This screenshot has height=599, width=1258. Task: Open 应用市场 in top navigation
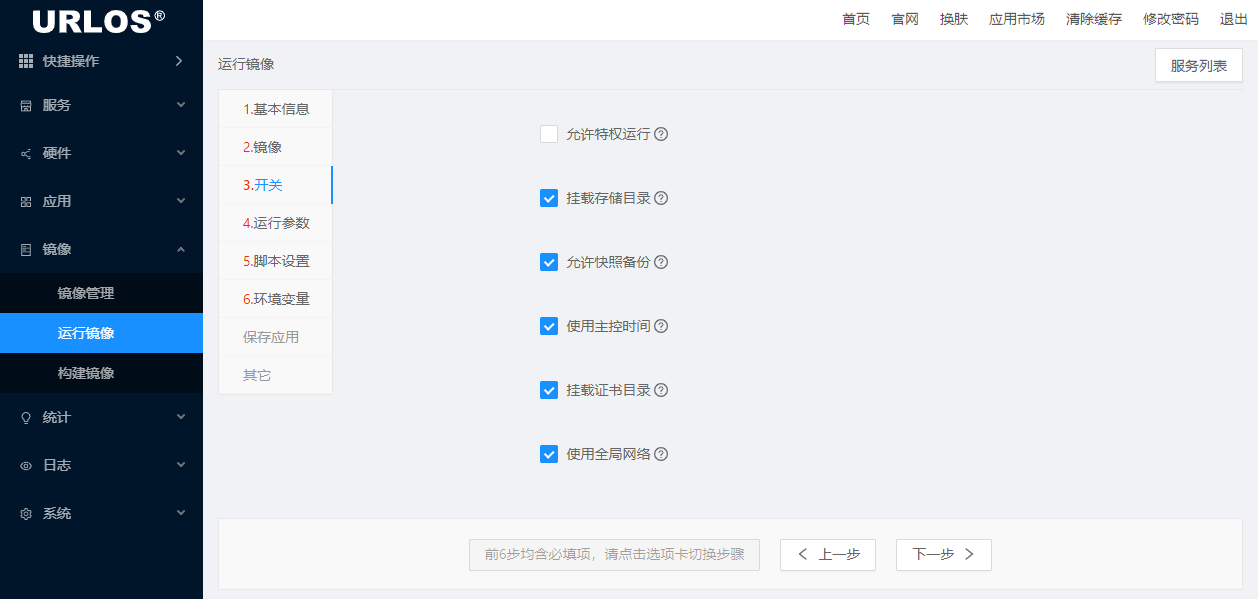click(x=1016, y=19)
